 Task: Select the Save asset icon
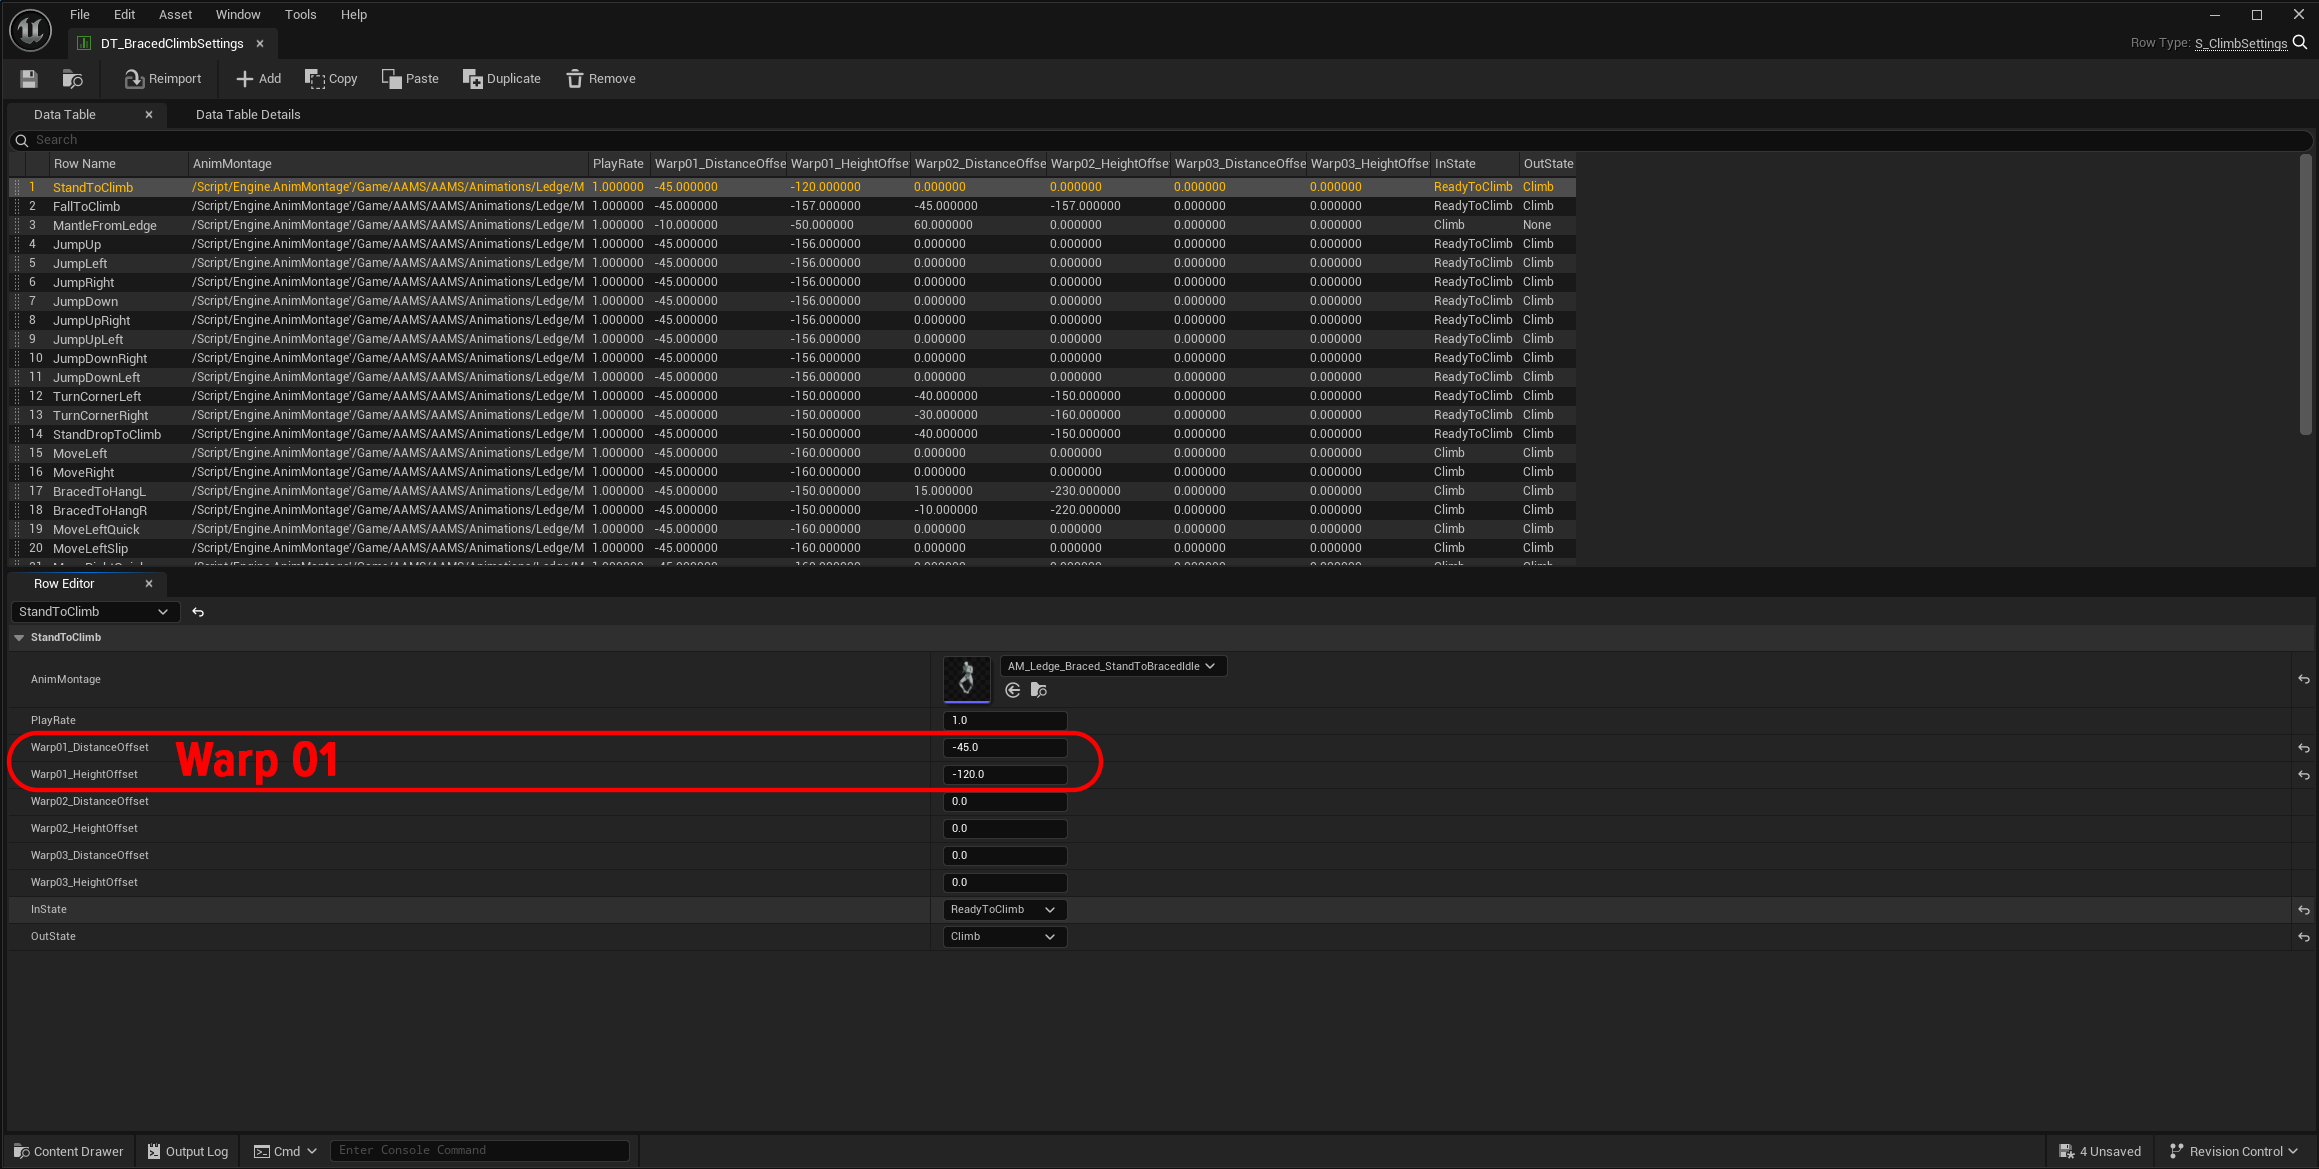pos(28,78)
